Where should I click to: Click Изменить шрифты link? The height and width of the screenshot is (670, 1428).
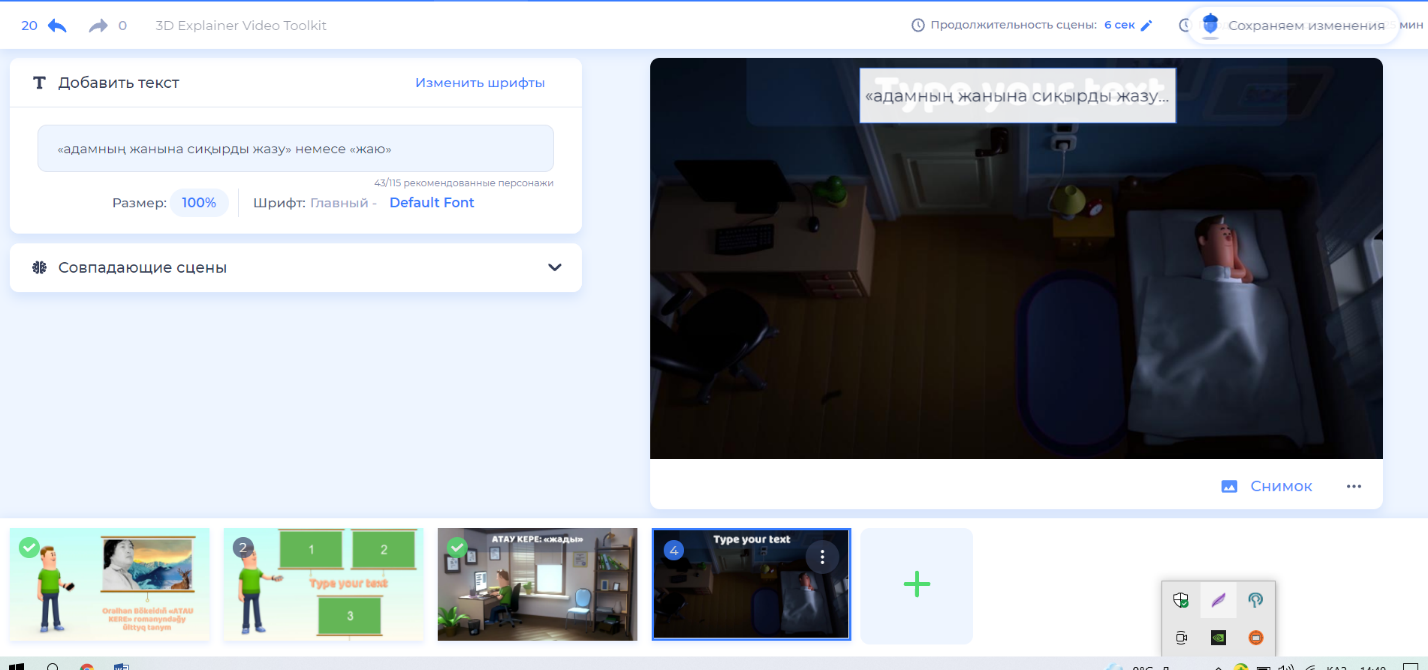[x=480, y=83]
